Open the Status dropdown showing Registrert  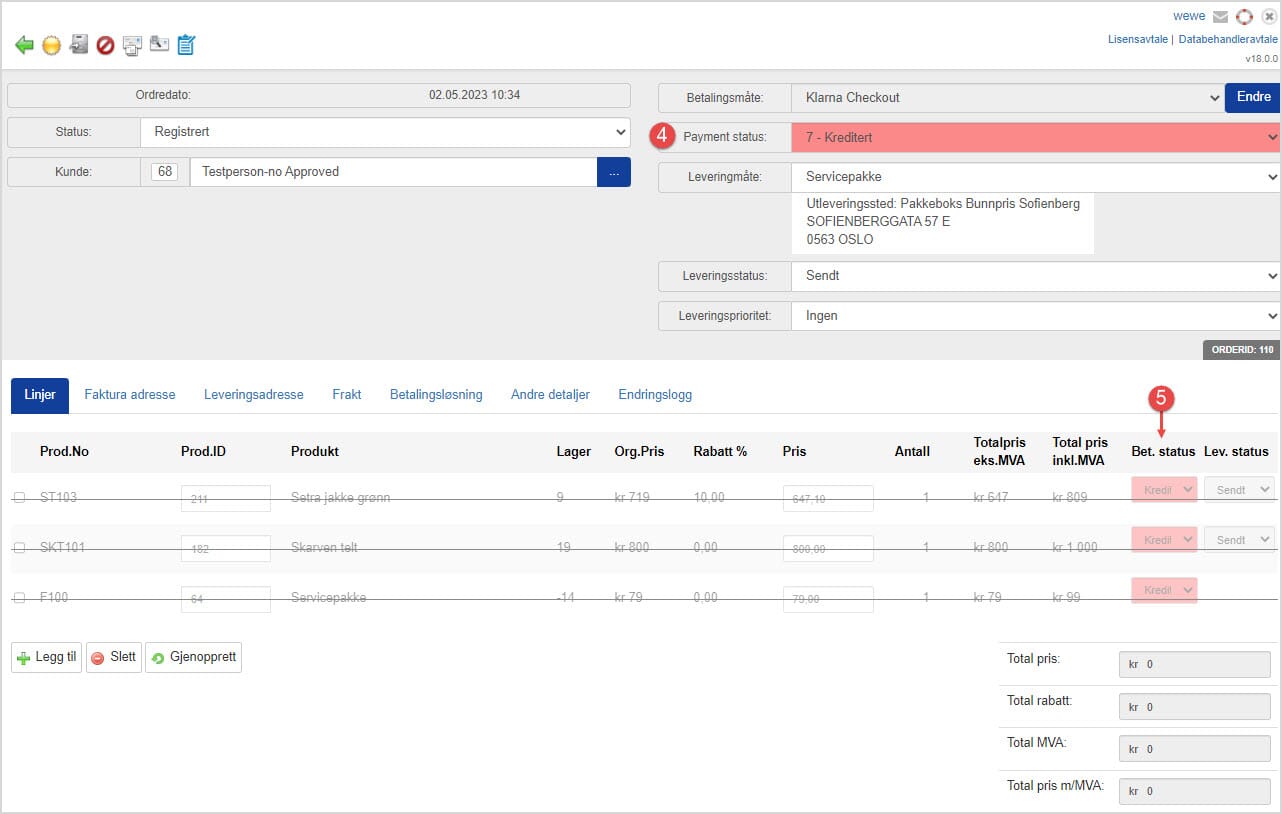click(x=385, y=132)
